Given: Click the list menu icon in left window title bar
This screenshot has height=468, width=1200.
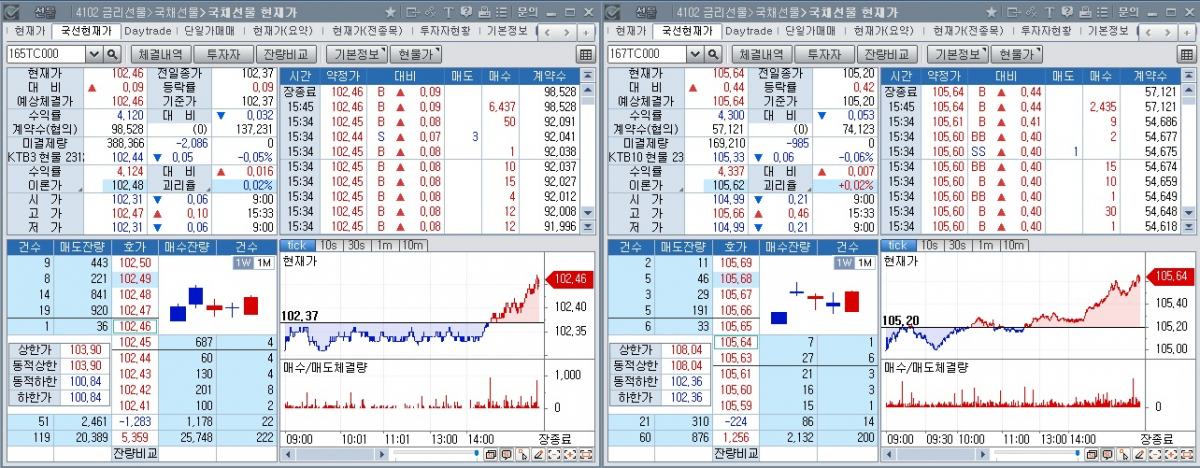Looking at the screenshot, I should 501,12.
